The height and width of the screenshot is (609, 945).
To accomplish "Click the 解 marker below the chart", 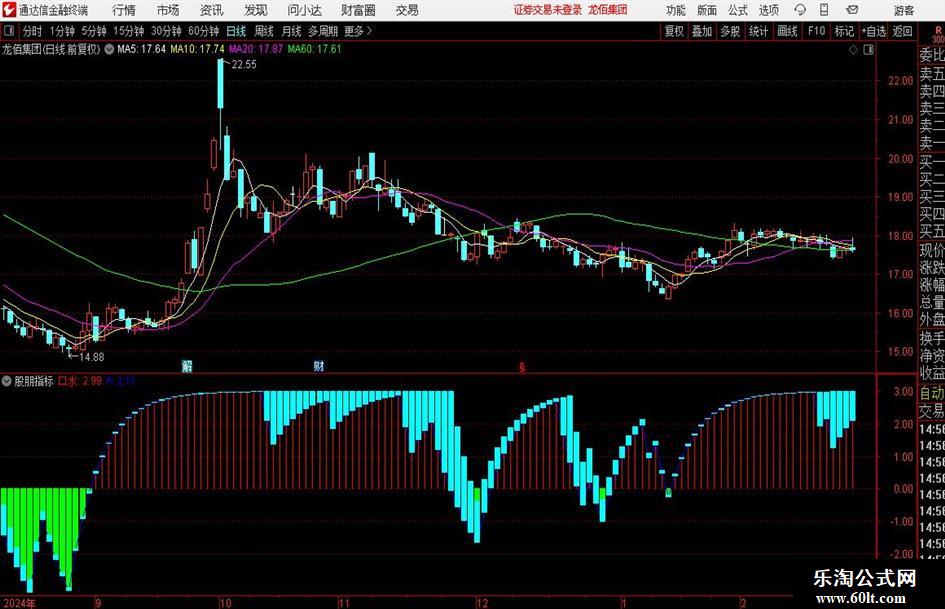I will click(x=187, y=366).
